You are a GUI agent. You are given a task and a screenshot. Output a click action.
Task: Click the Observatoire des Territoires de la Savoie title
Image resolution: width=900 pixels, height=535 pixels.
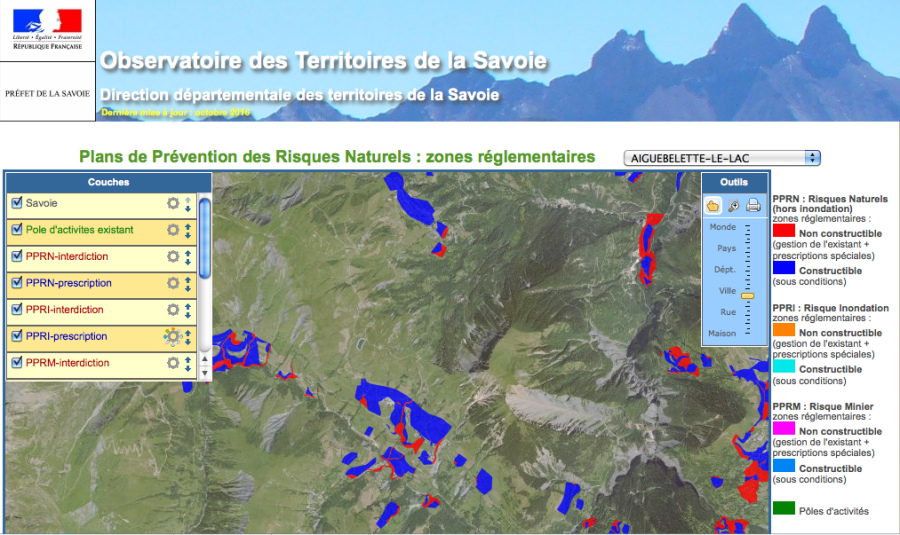coord(323,61)
